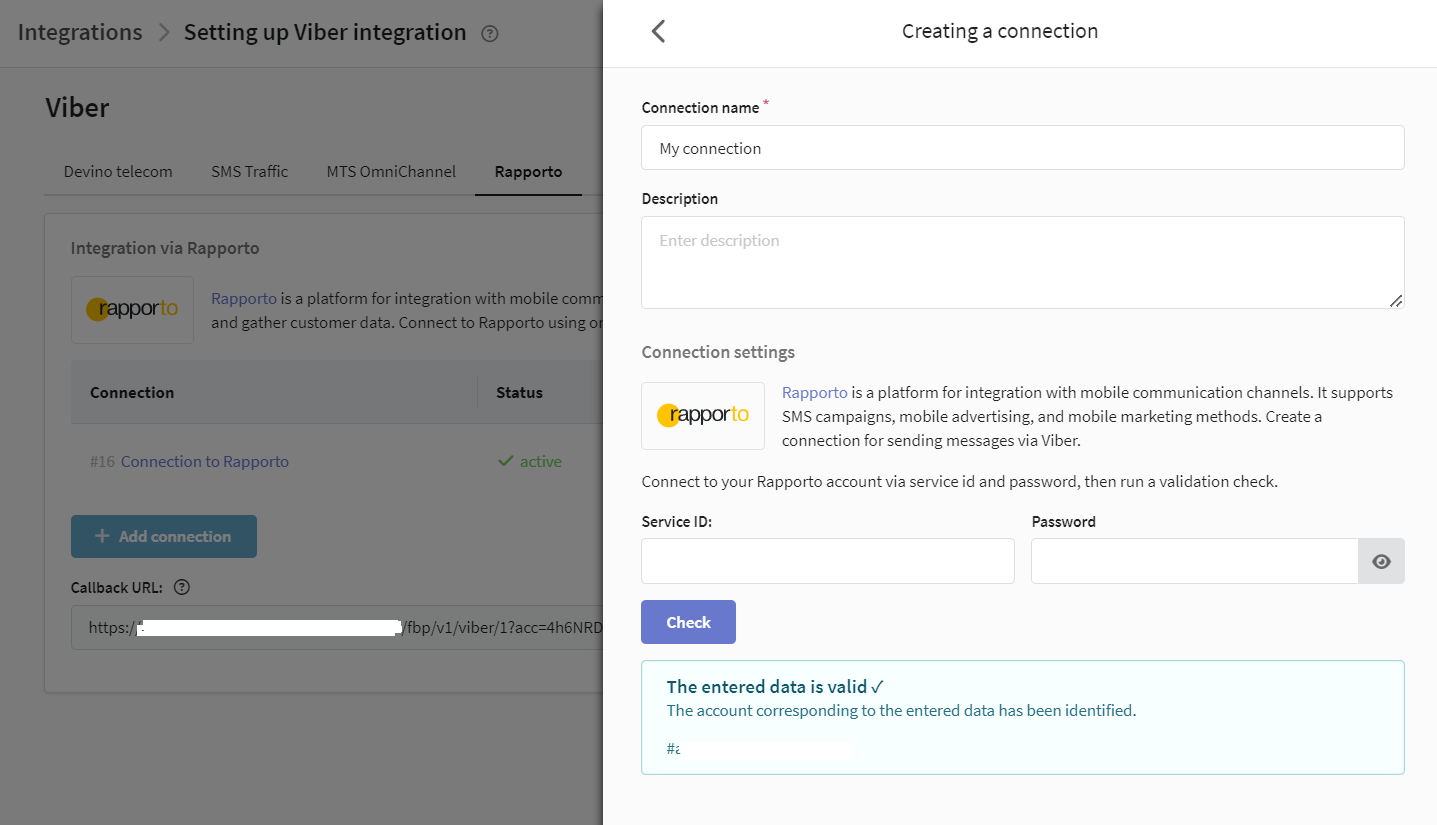The width and height of the screenshot is (1437, 825).
Task: Click 'Setting up Viber integration' breadcrumb title
Action: coord(325,32)
